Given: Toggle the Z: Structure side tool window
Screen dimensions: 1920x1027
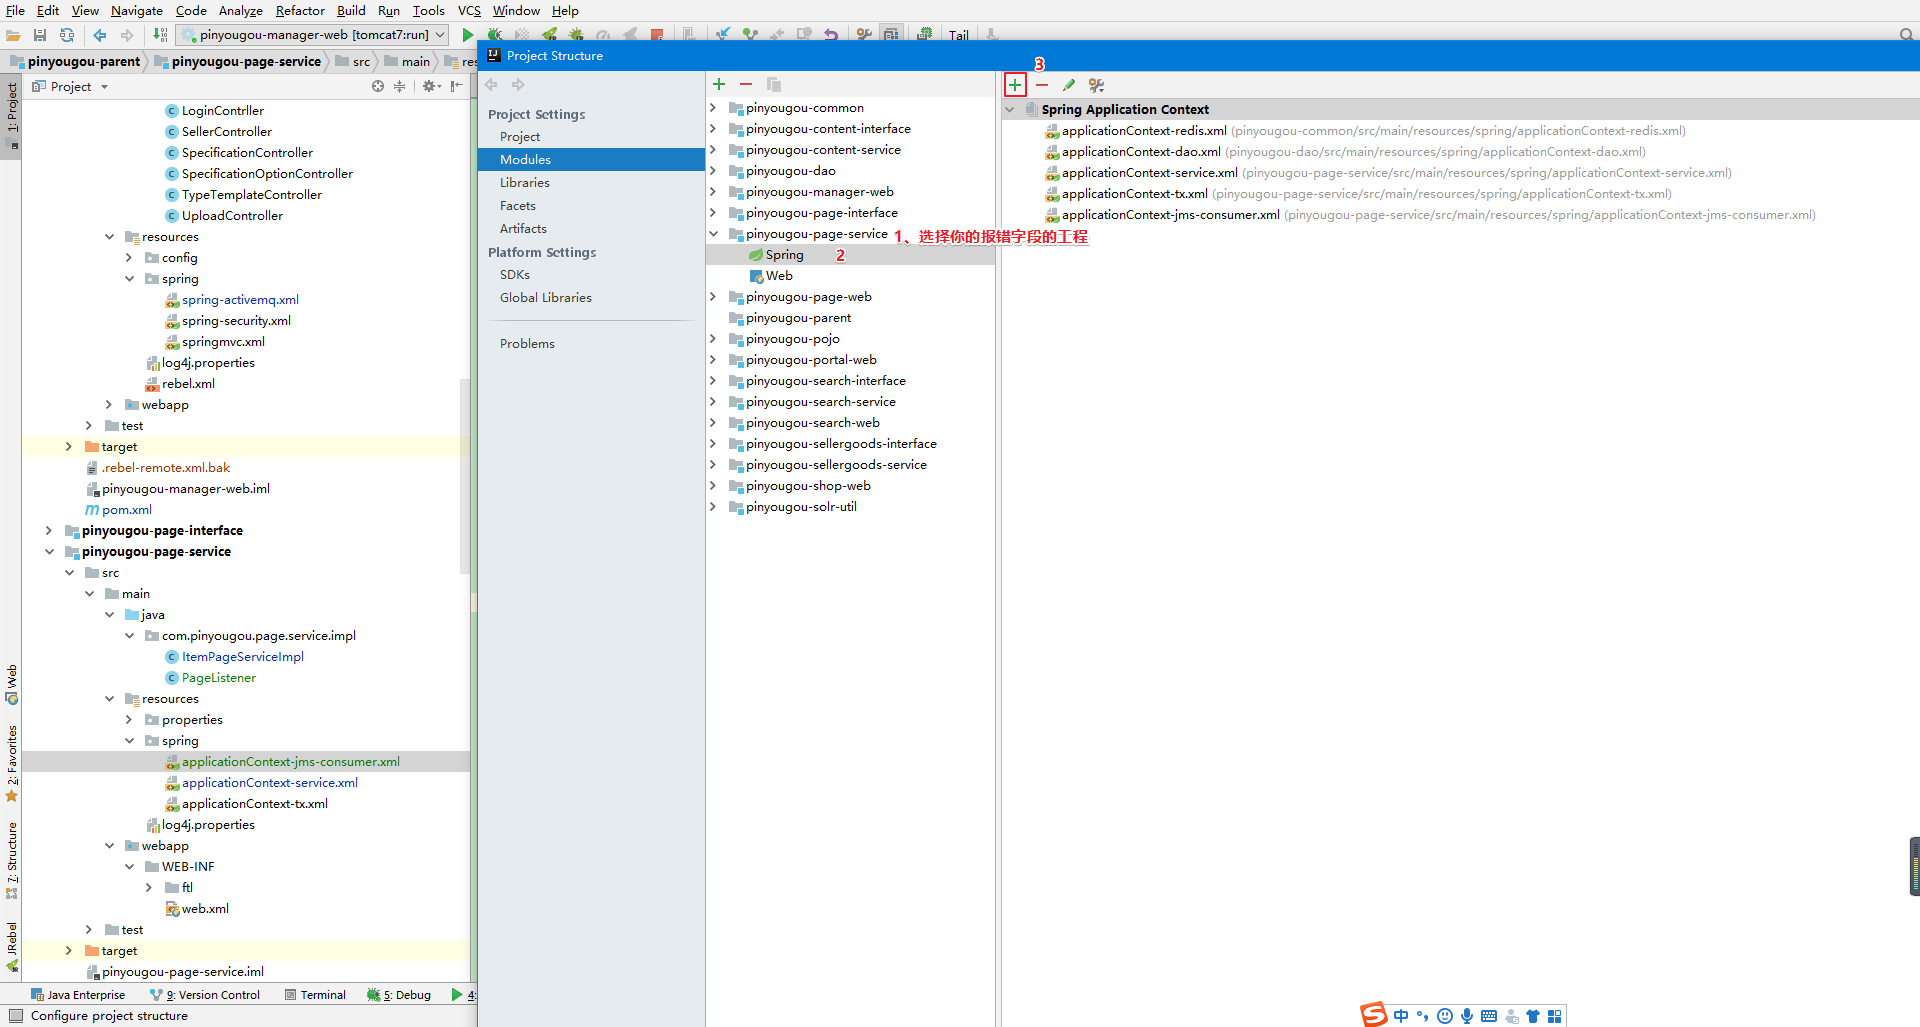Looking at the screenshot, I should pyautogui.click(x=11, y=861).
